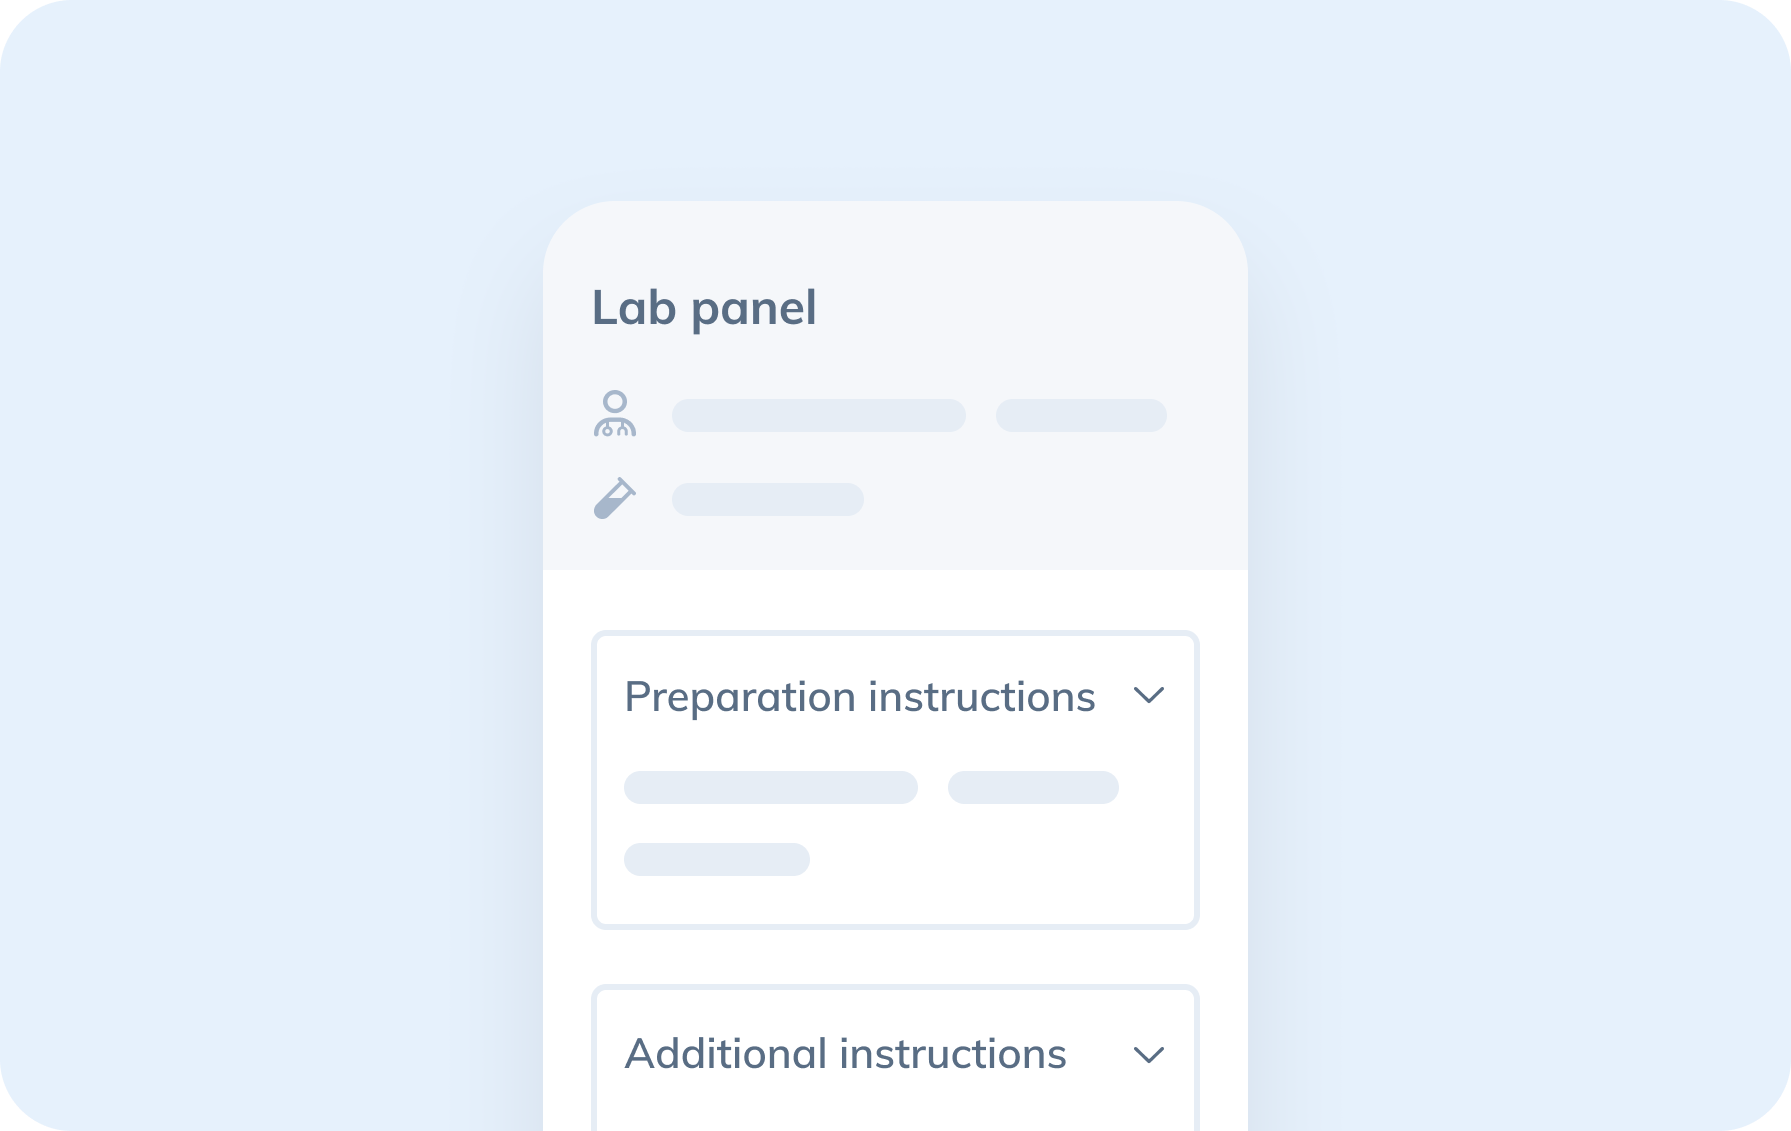Screen dimensions: 1791x1131
Task: Click the placeholder bar beside test tube
Action: pyautogui.click(x=768, y=499)
